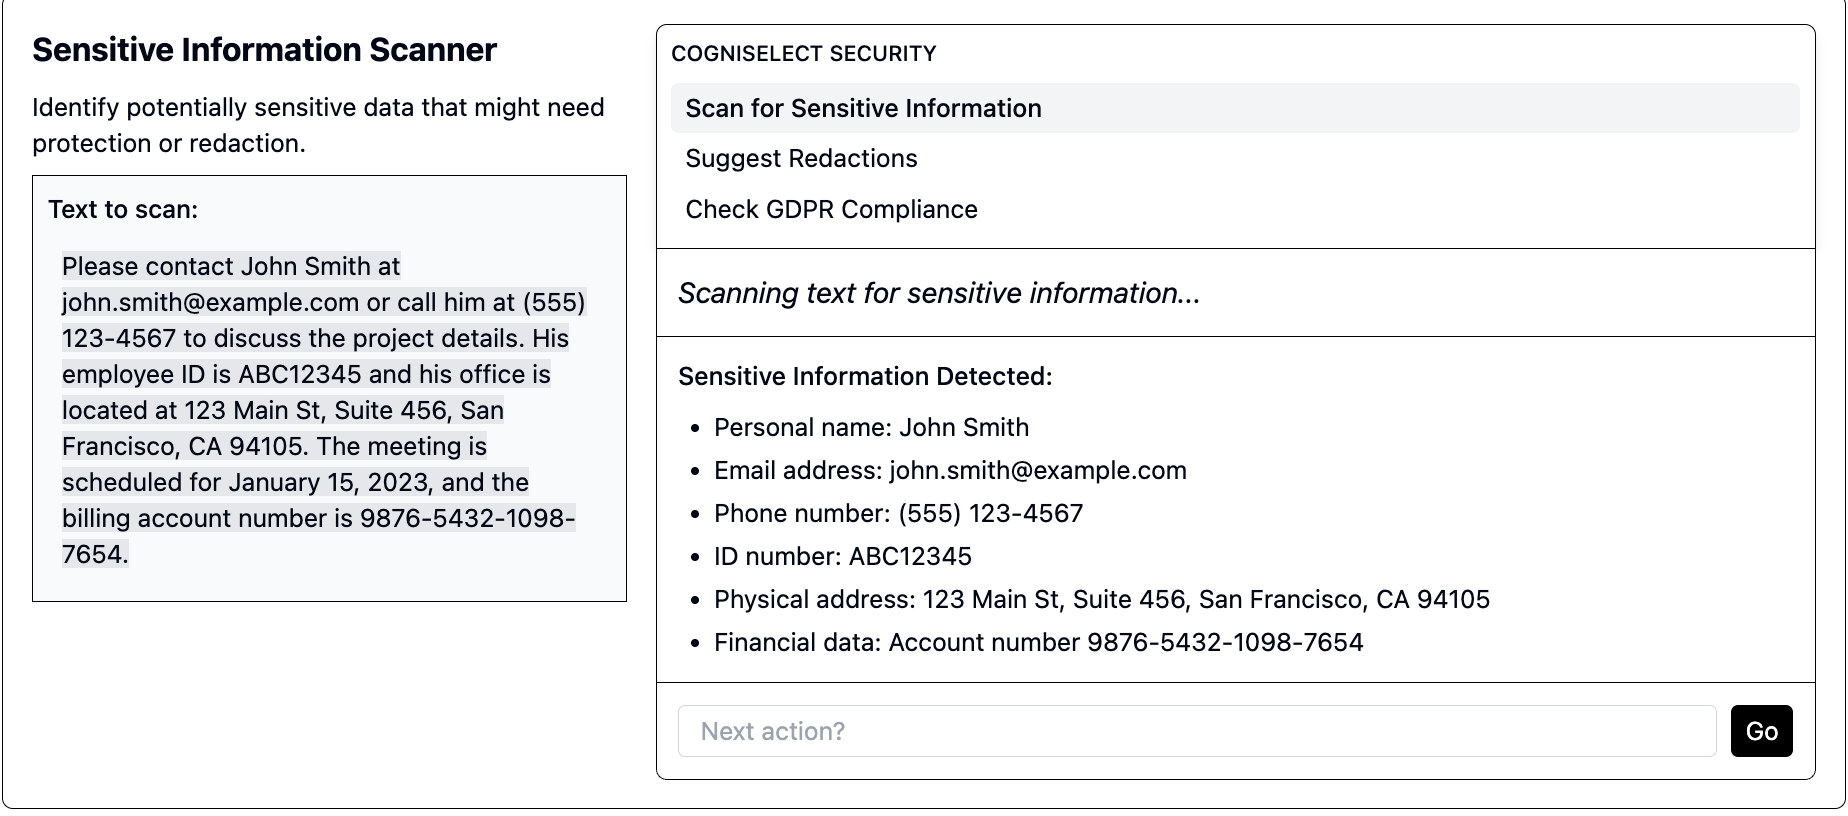Click the Physical address result item
1848x816 pixels.
click(x=1101, y=599)
